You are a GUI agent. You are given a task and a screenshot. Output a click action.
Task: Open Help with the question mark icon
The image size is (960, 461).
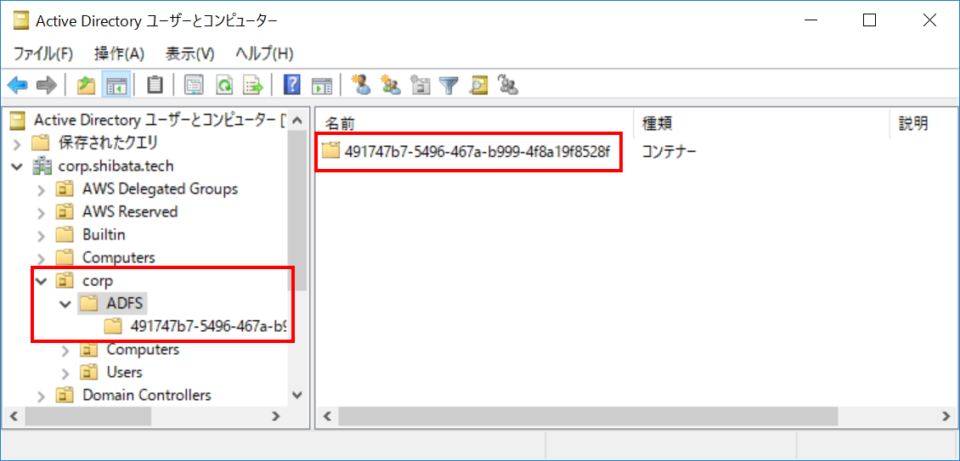pyautogui.click(x=292, y=86)
